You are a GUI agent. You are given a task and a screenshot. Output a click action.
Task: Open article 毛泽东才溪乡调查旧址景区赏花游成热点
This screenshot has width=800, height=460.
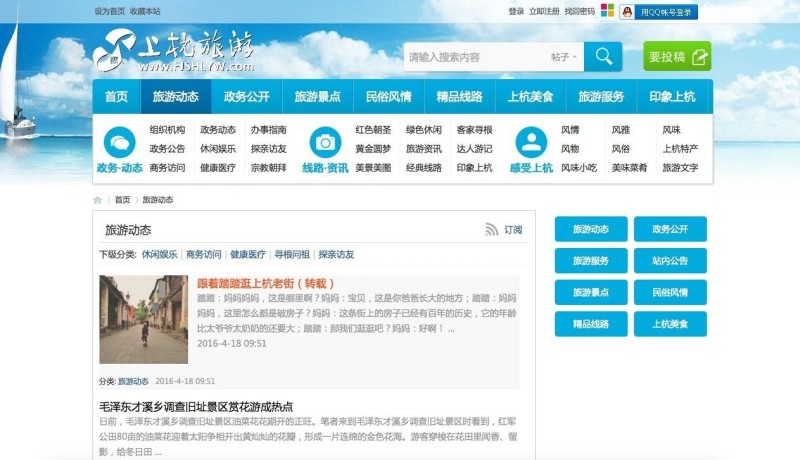click(x=196, y=407)
